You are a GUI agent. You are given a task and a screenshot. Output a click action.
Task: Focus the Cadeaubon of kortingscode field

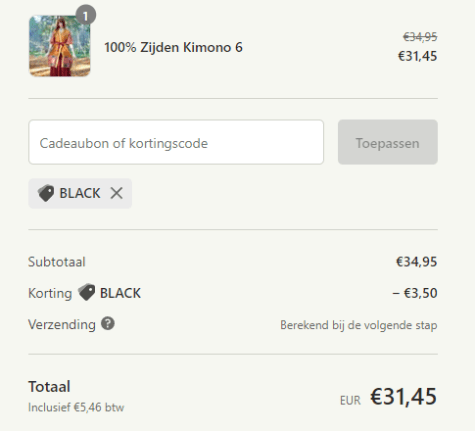point(176,142)
